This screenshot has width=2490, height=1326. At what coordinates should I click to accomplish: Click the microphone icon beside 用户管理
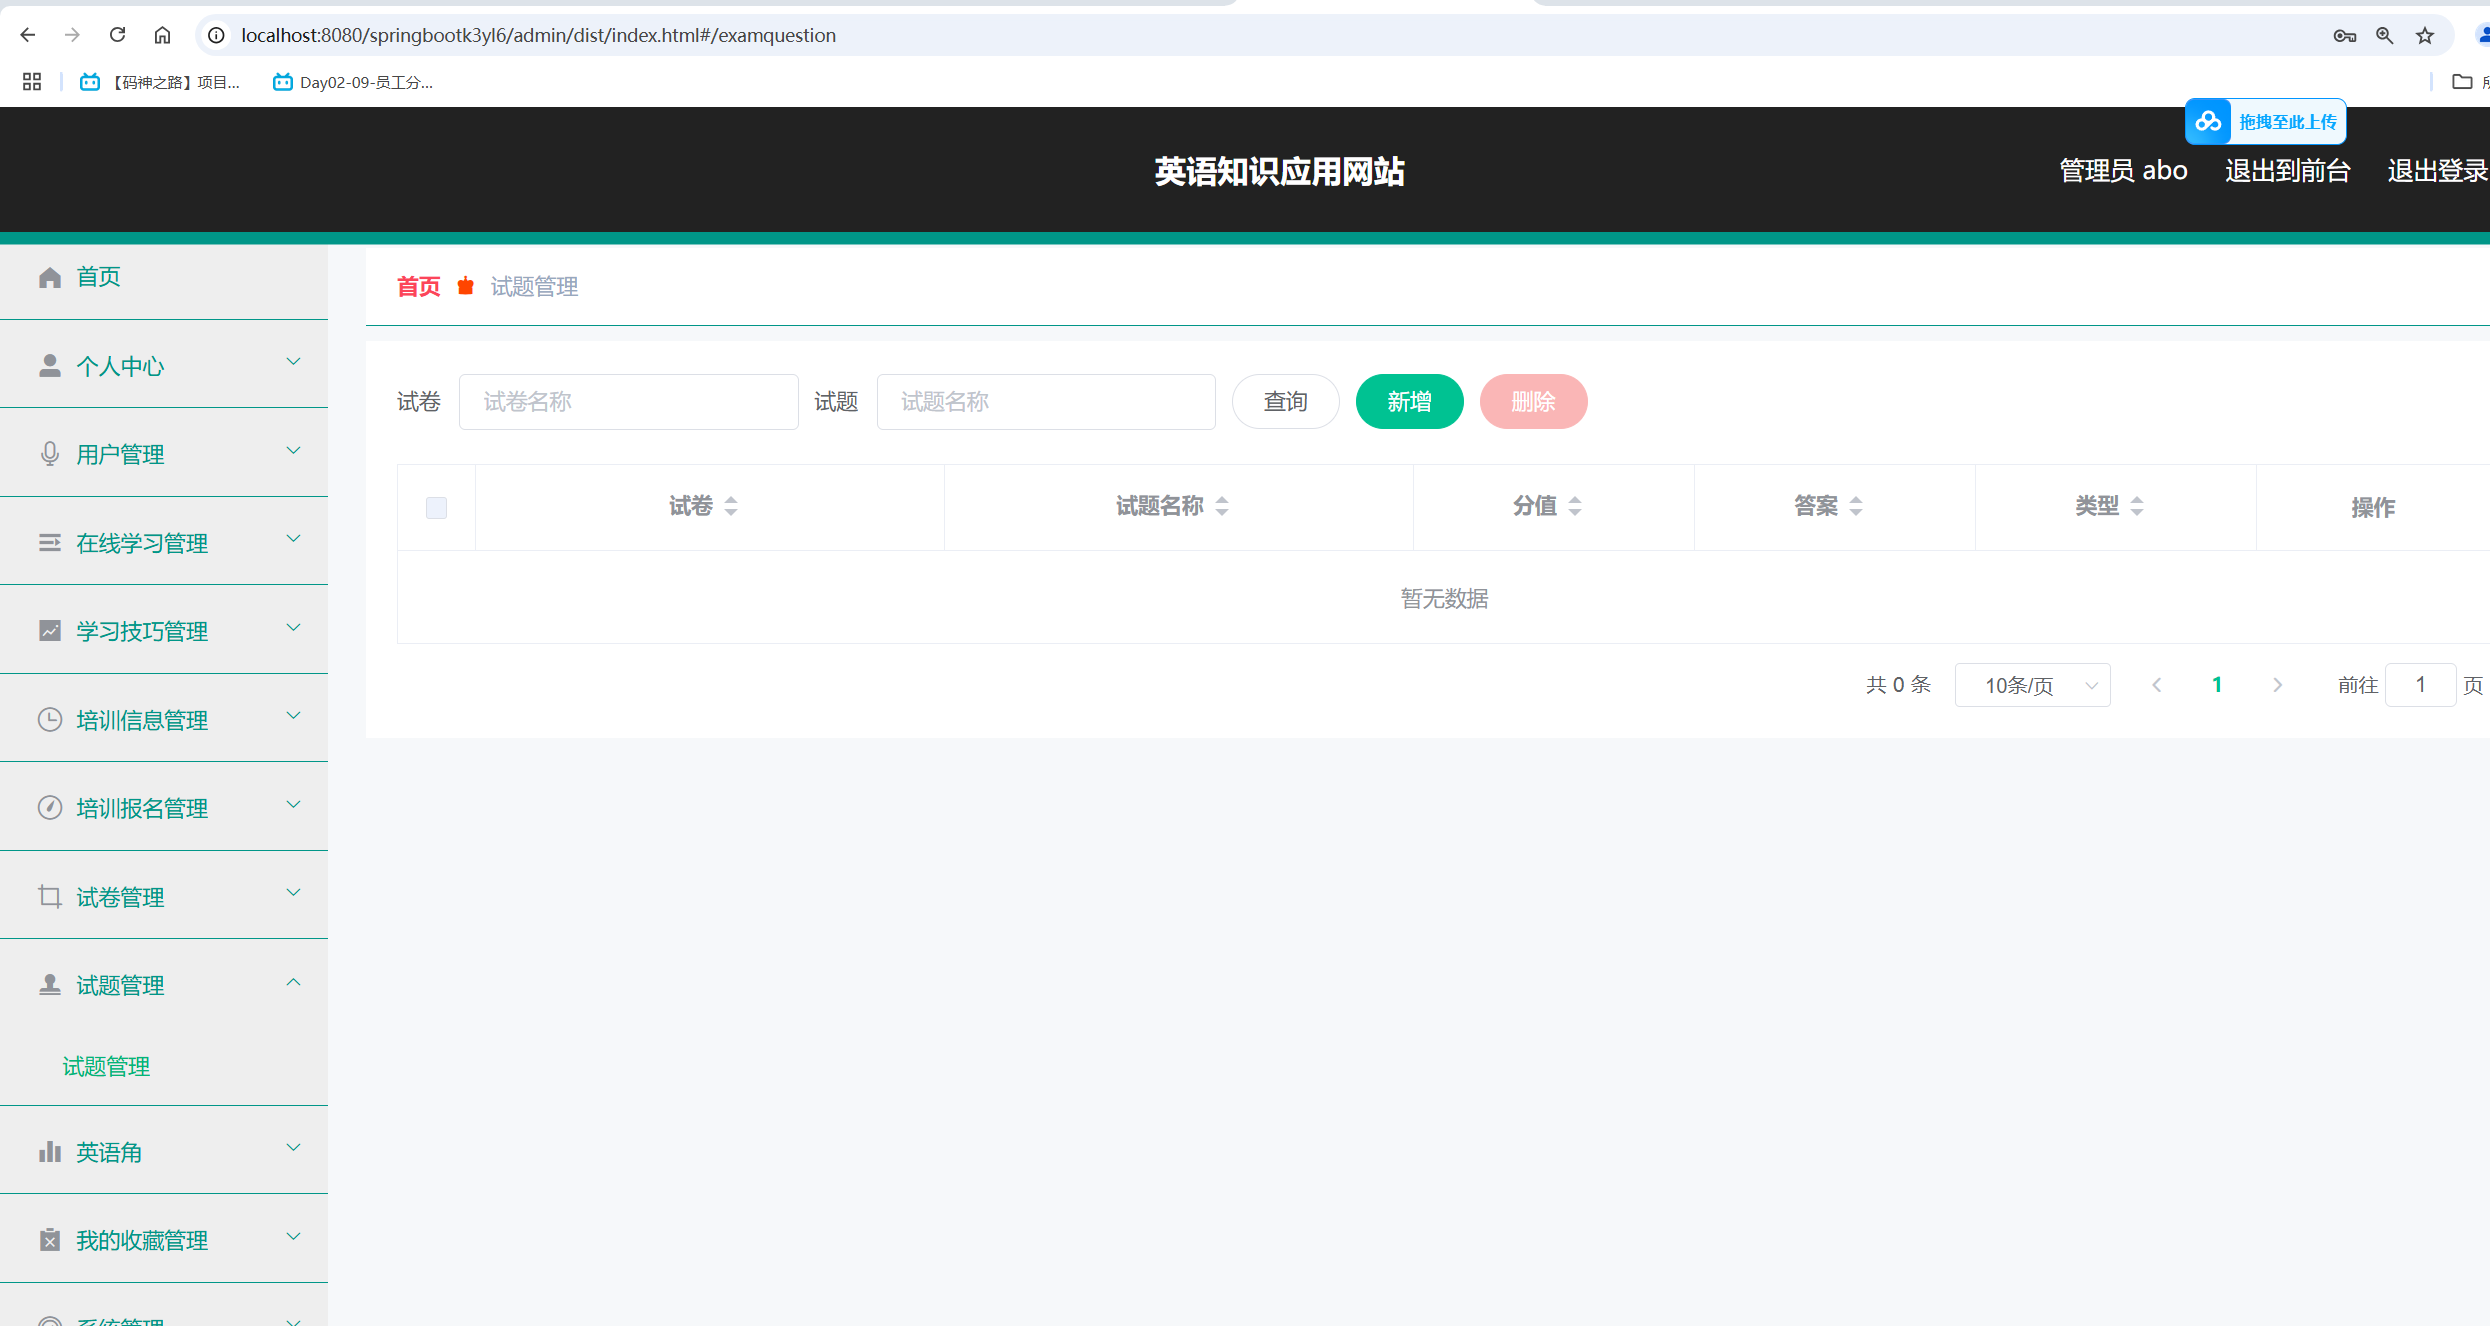point(50,453)
